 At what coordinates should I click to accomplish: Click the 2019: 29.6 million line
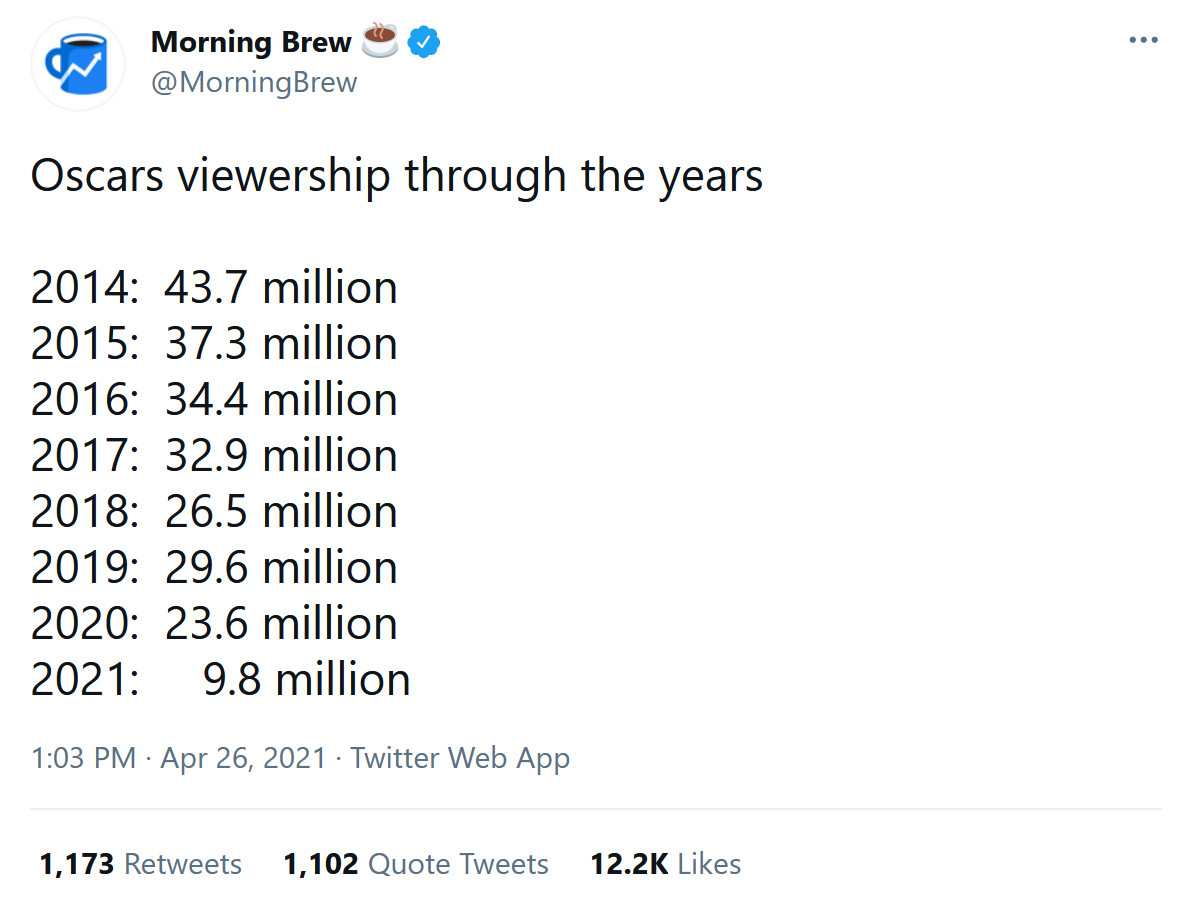pos(214,568)
